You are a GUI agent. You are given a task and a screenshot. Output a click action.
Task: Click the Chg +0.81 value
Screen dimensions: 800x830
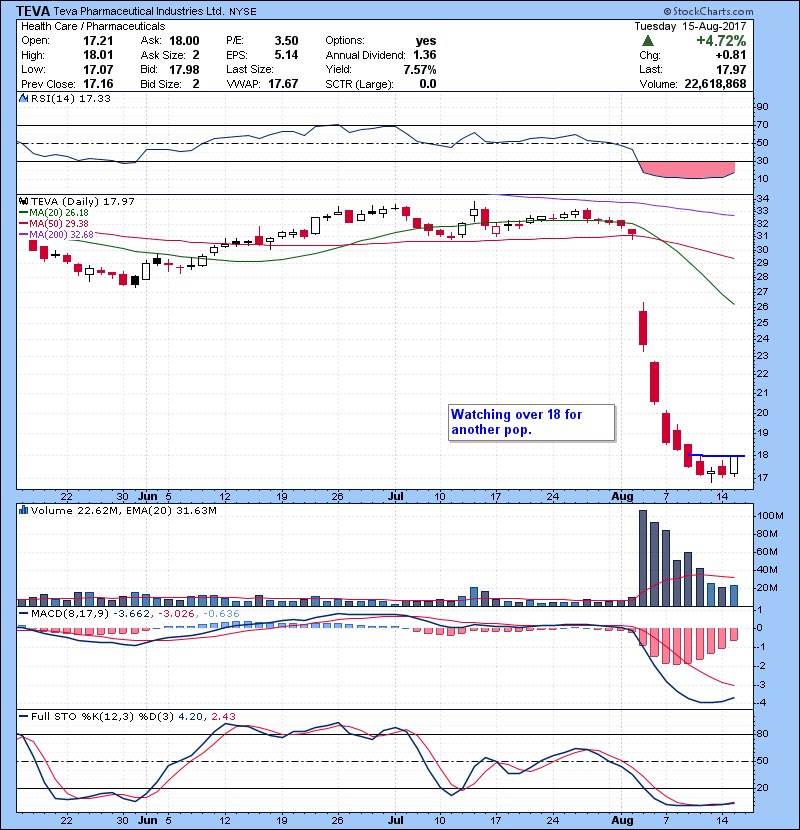coord(731,55)
